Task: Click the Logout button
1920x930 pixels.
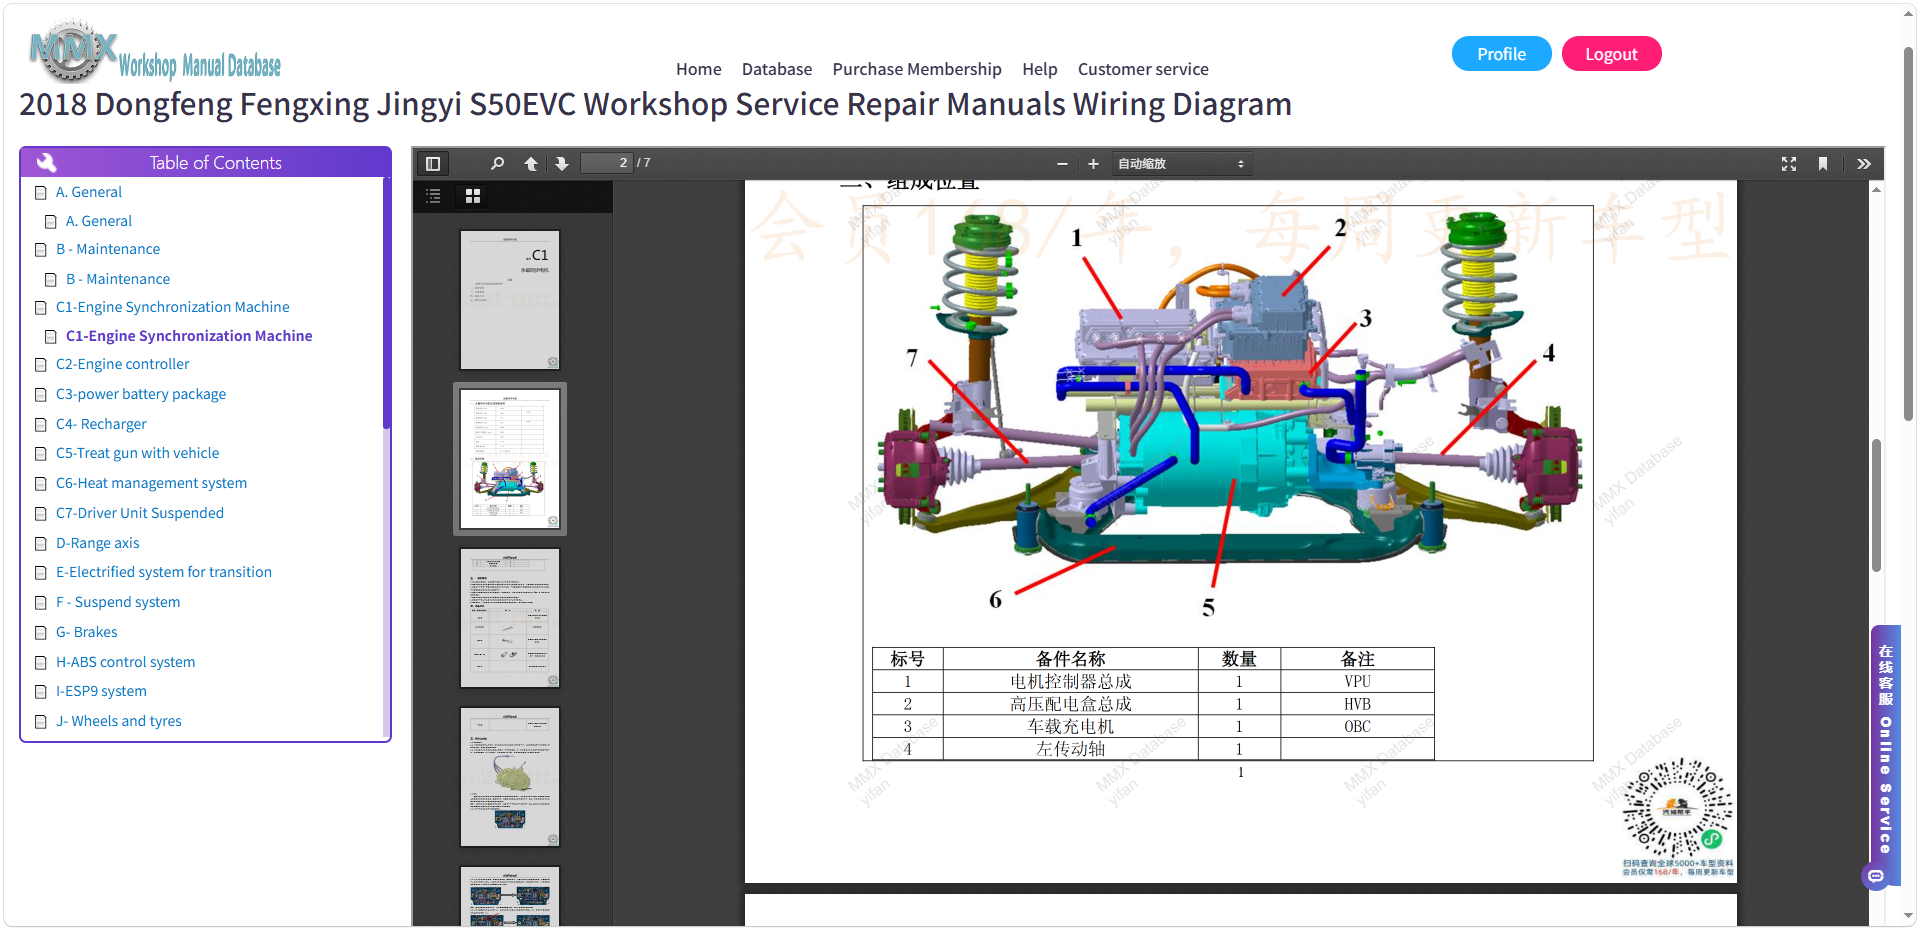Action: click(1611, 54)
